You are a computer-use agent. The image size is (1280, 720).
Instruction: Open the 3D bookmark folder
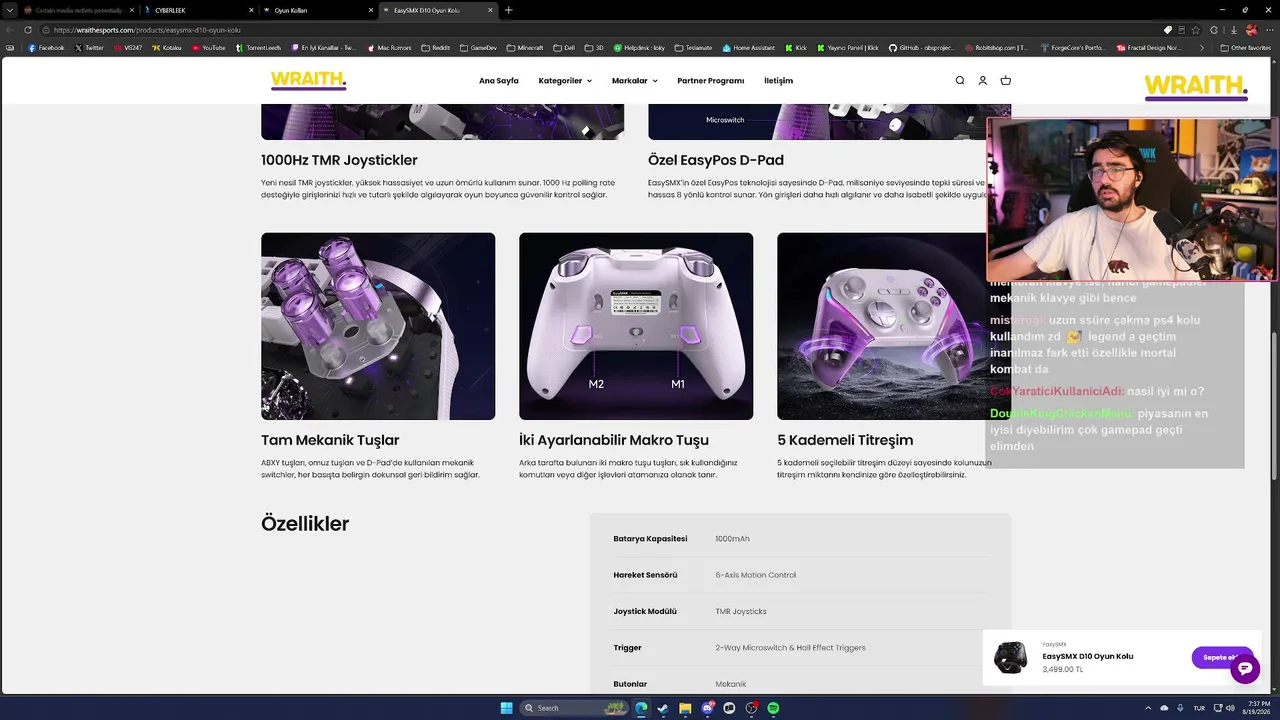595,48
